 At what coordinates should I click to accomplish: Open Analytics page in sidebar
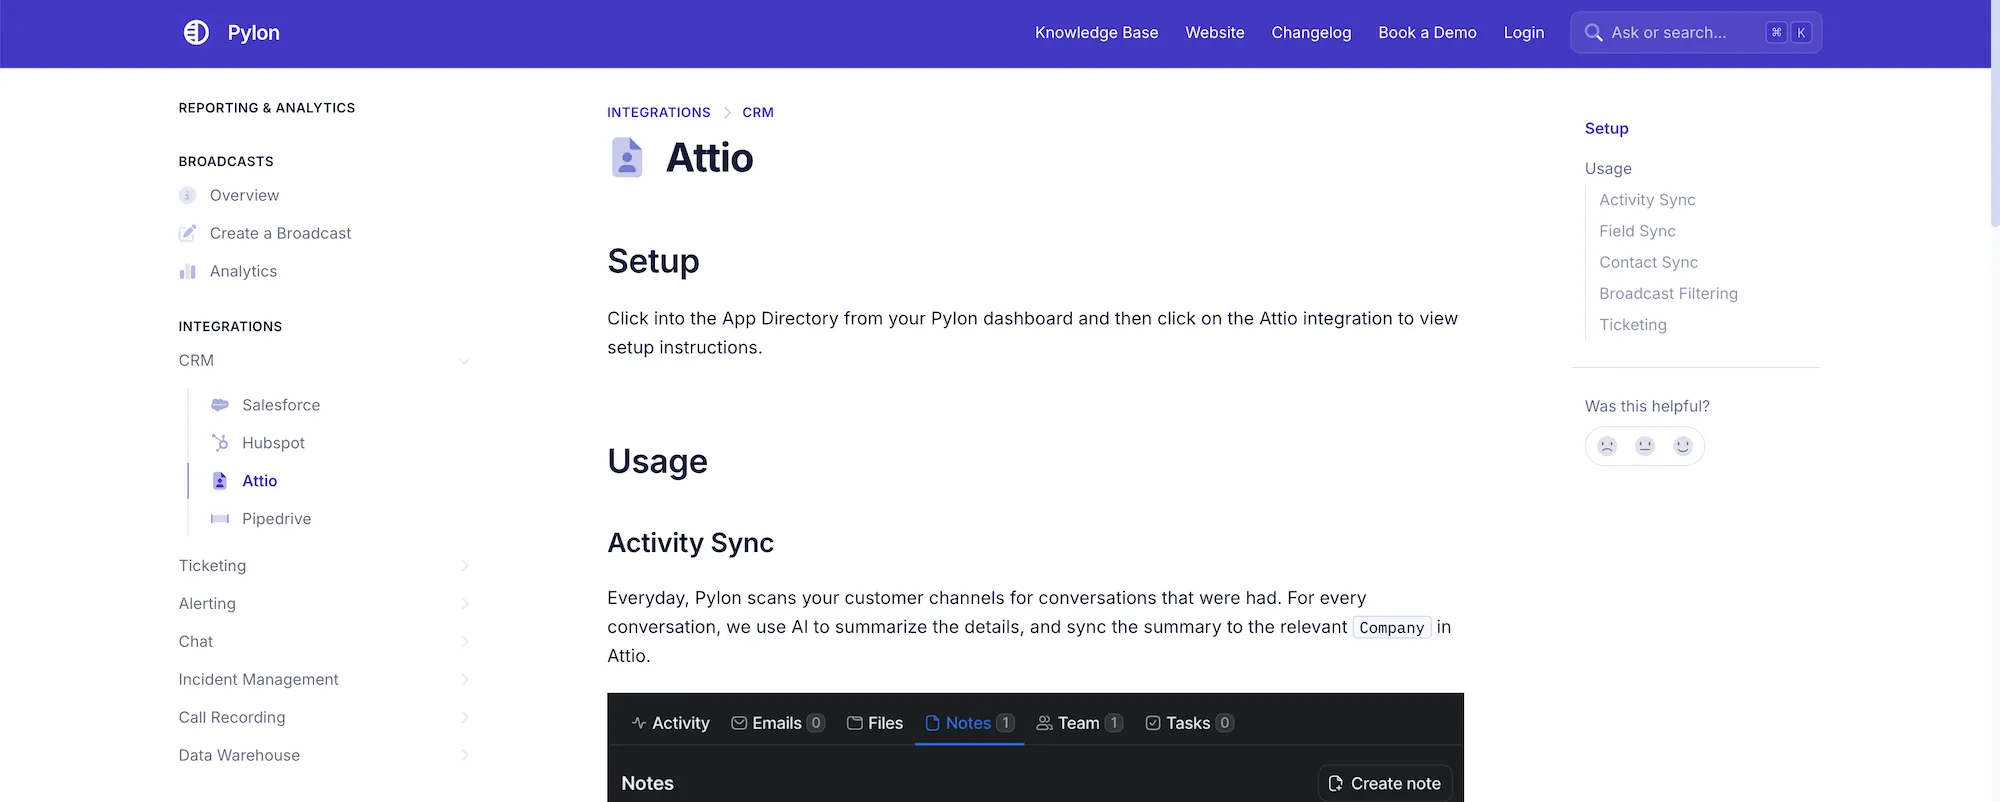243,271
